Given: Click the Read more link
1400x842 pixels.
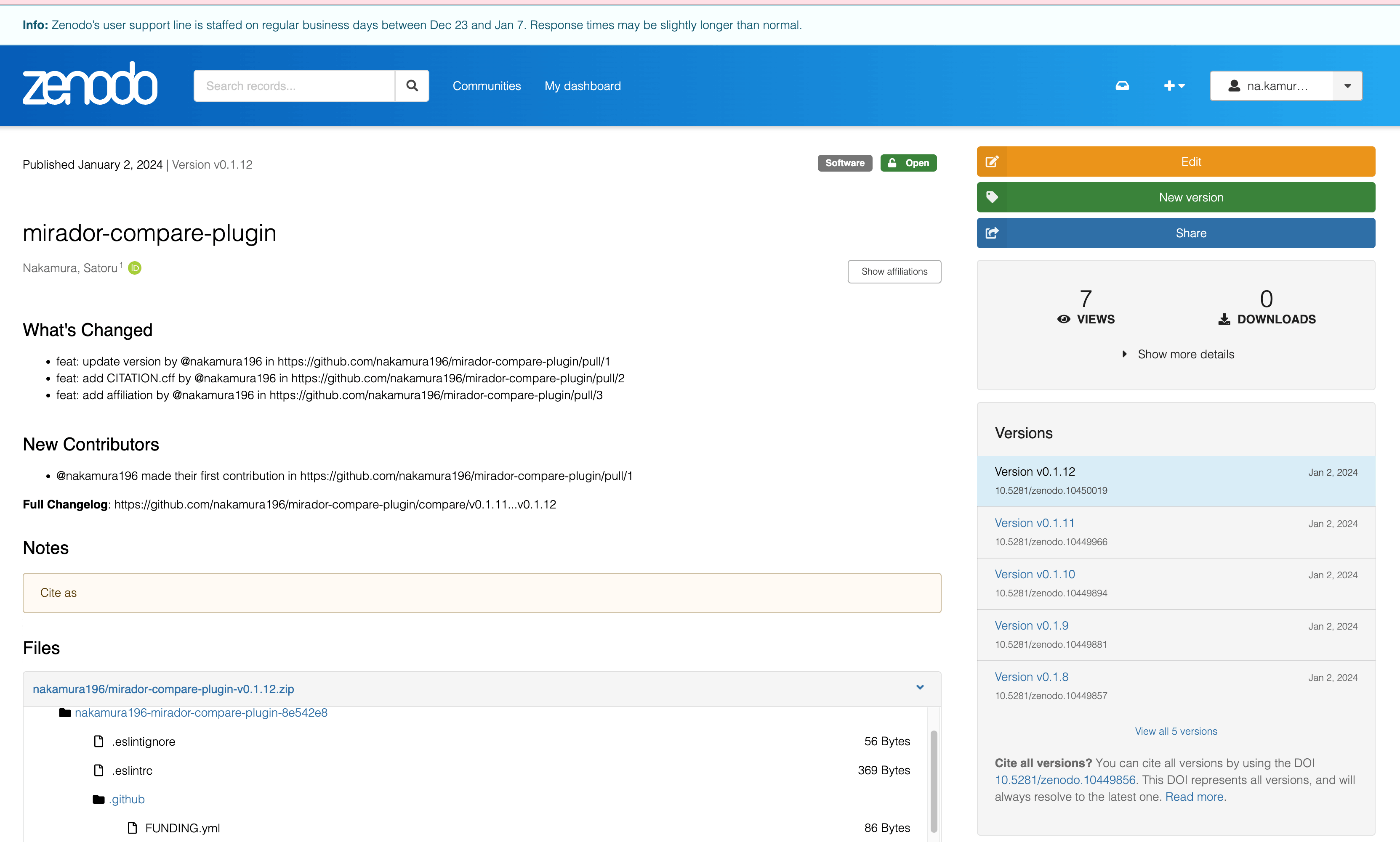Looking at the screenshot, I should (1195, 797).
